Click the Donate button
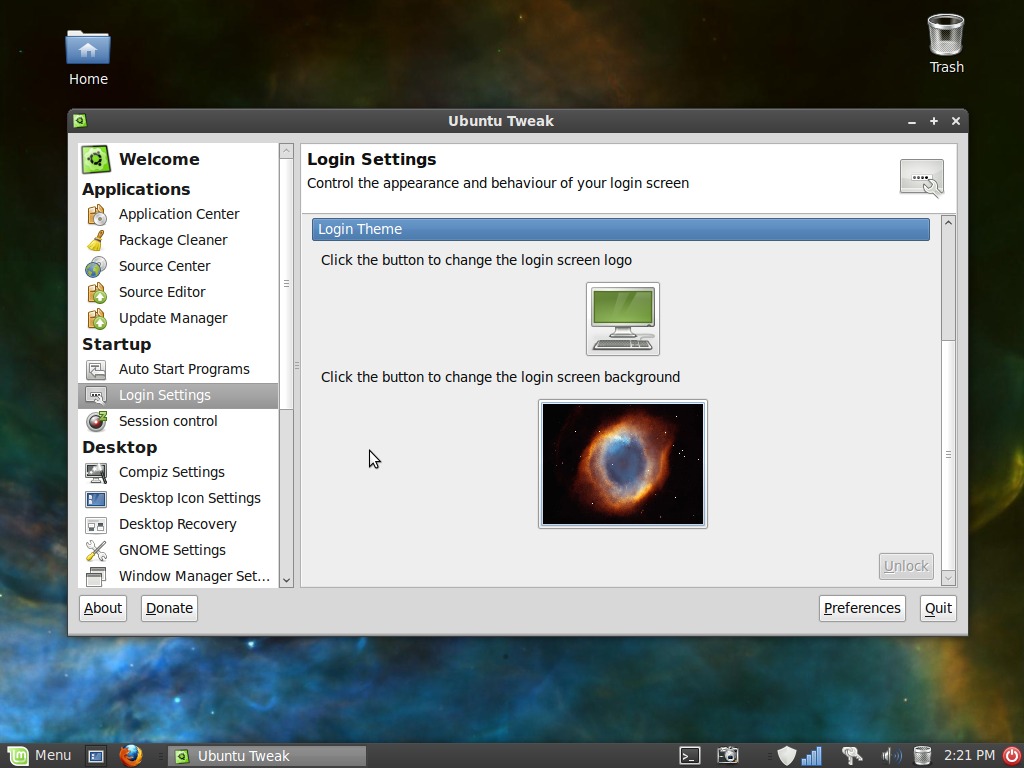1024x768 pixels. (x=169, y=609)
